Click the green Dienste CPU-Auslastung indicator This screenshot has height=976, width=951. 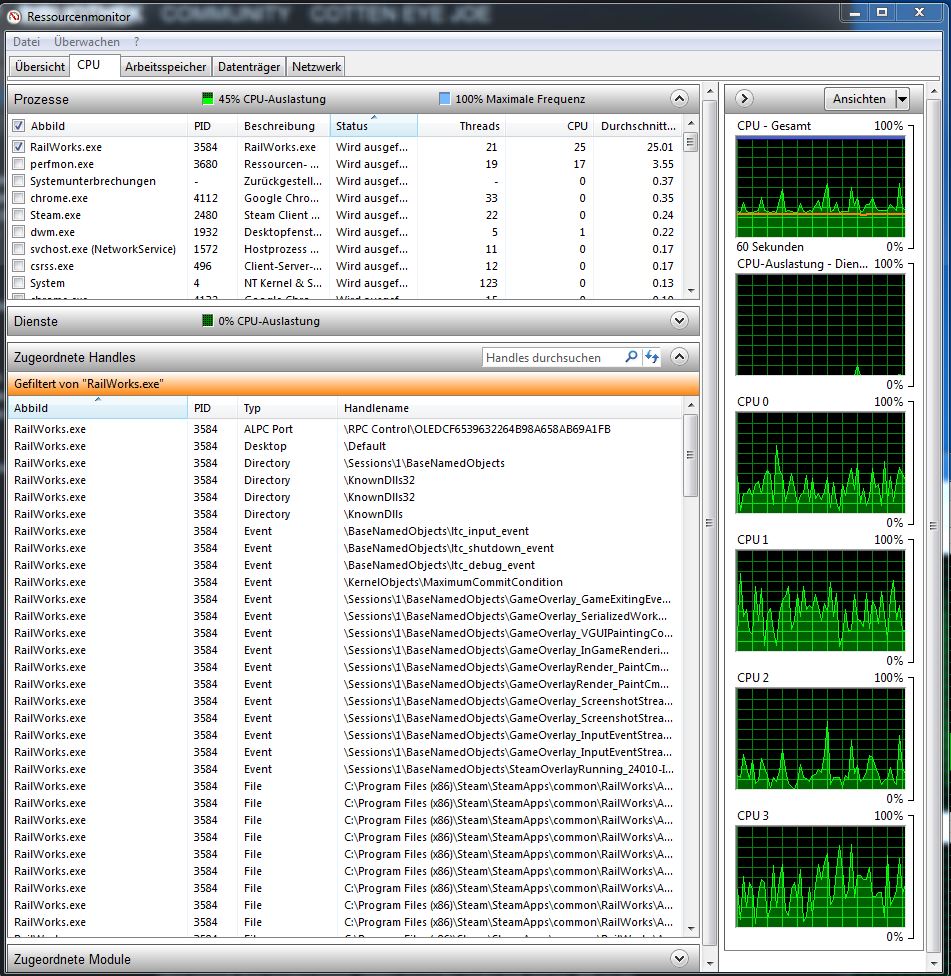pyautogui.click(x=208, y=321)
